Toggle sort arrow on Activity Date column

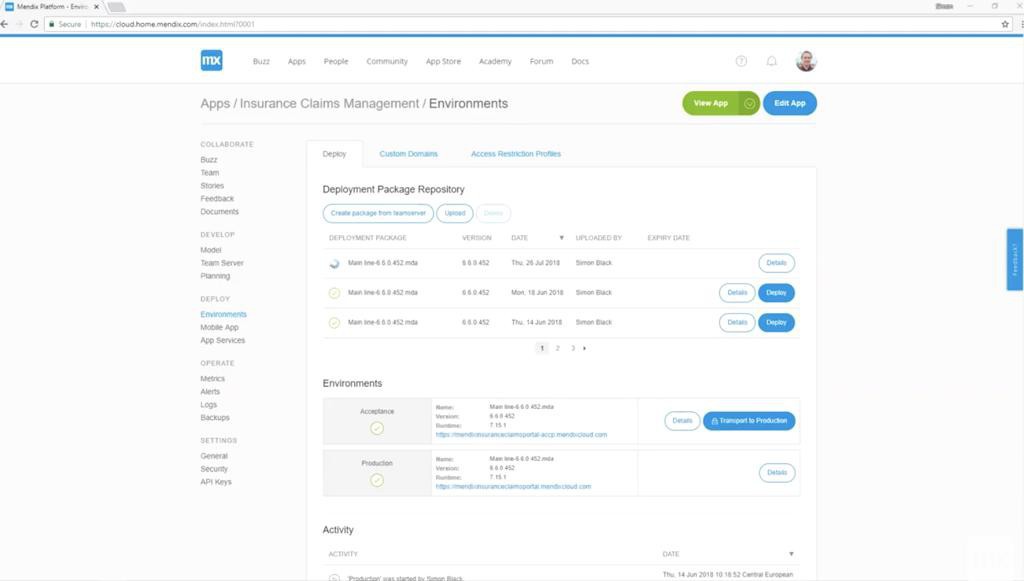(791, 554)
